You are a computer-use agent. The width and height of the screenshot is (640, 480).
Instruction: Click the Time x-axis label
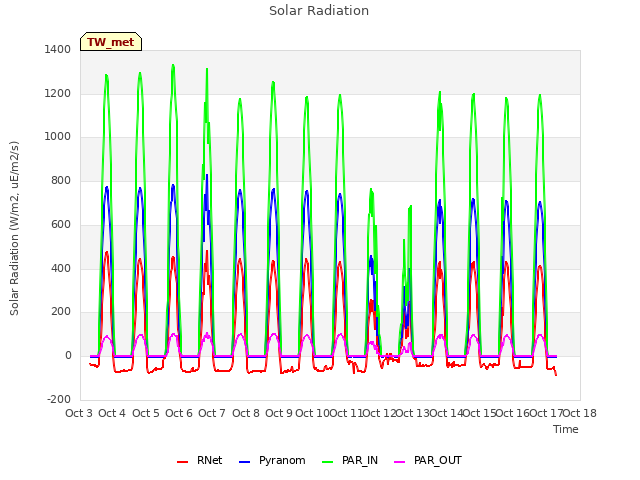coord(566,429)
